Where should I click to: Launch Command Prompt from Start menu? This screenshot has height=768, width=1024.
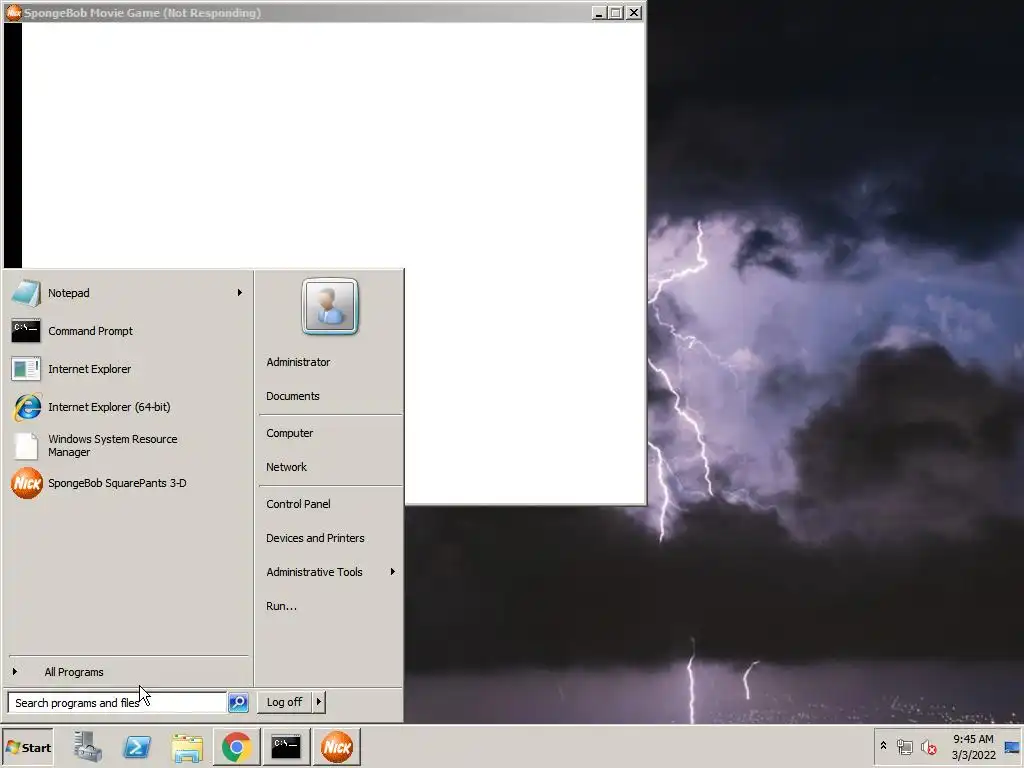[128, 331]
